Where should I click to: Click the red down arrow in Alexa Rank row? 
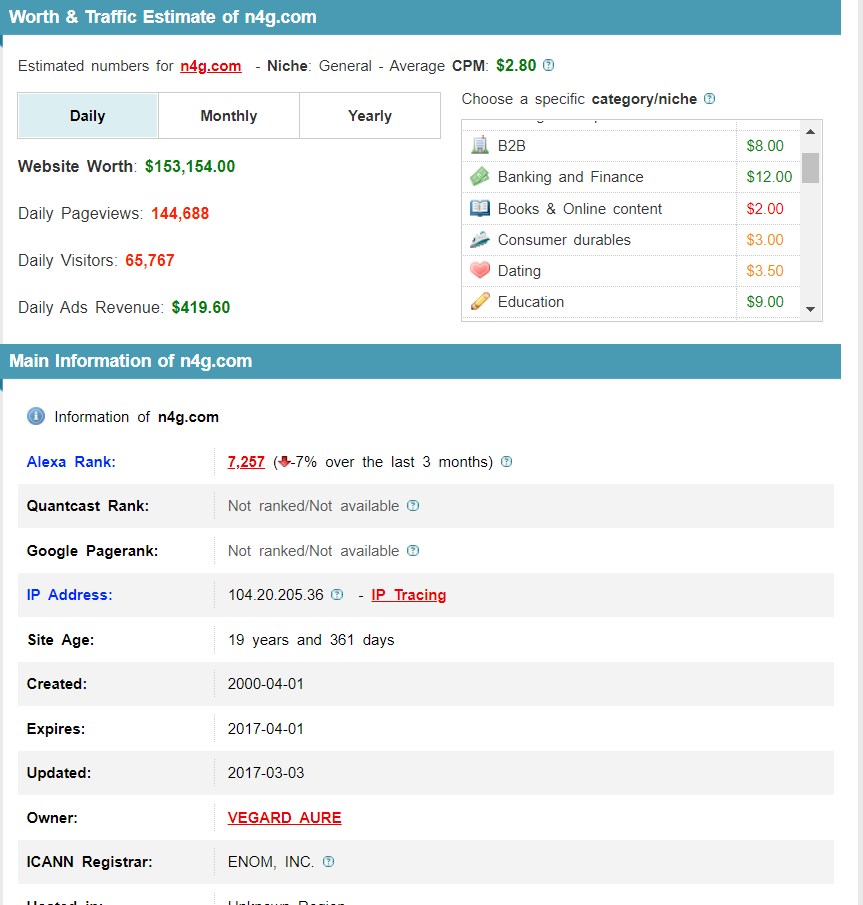(284, 462)
